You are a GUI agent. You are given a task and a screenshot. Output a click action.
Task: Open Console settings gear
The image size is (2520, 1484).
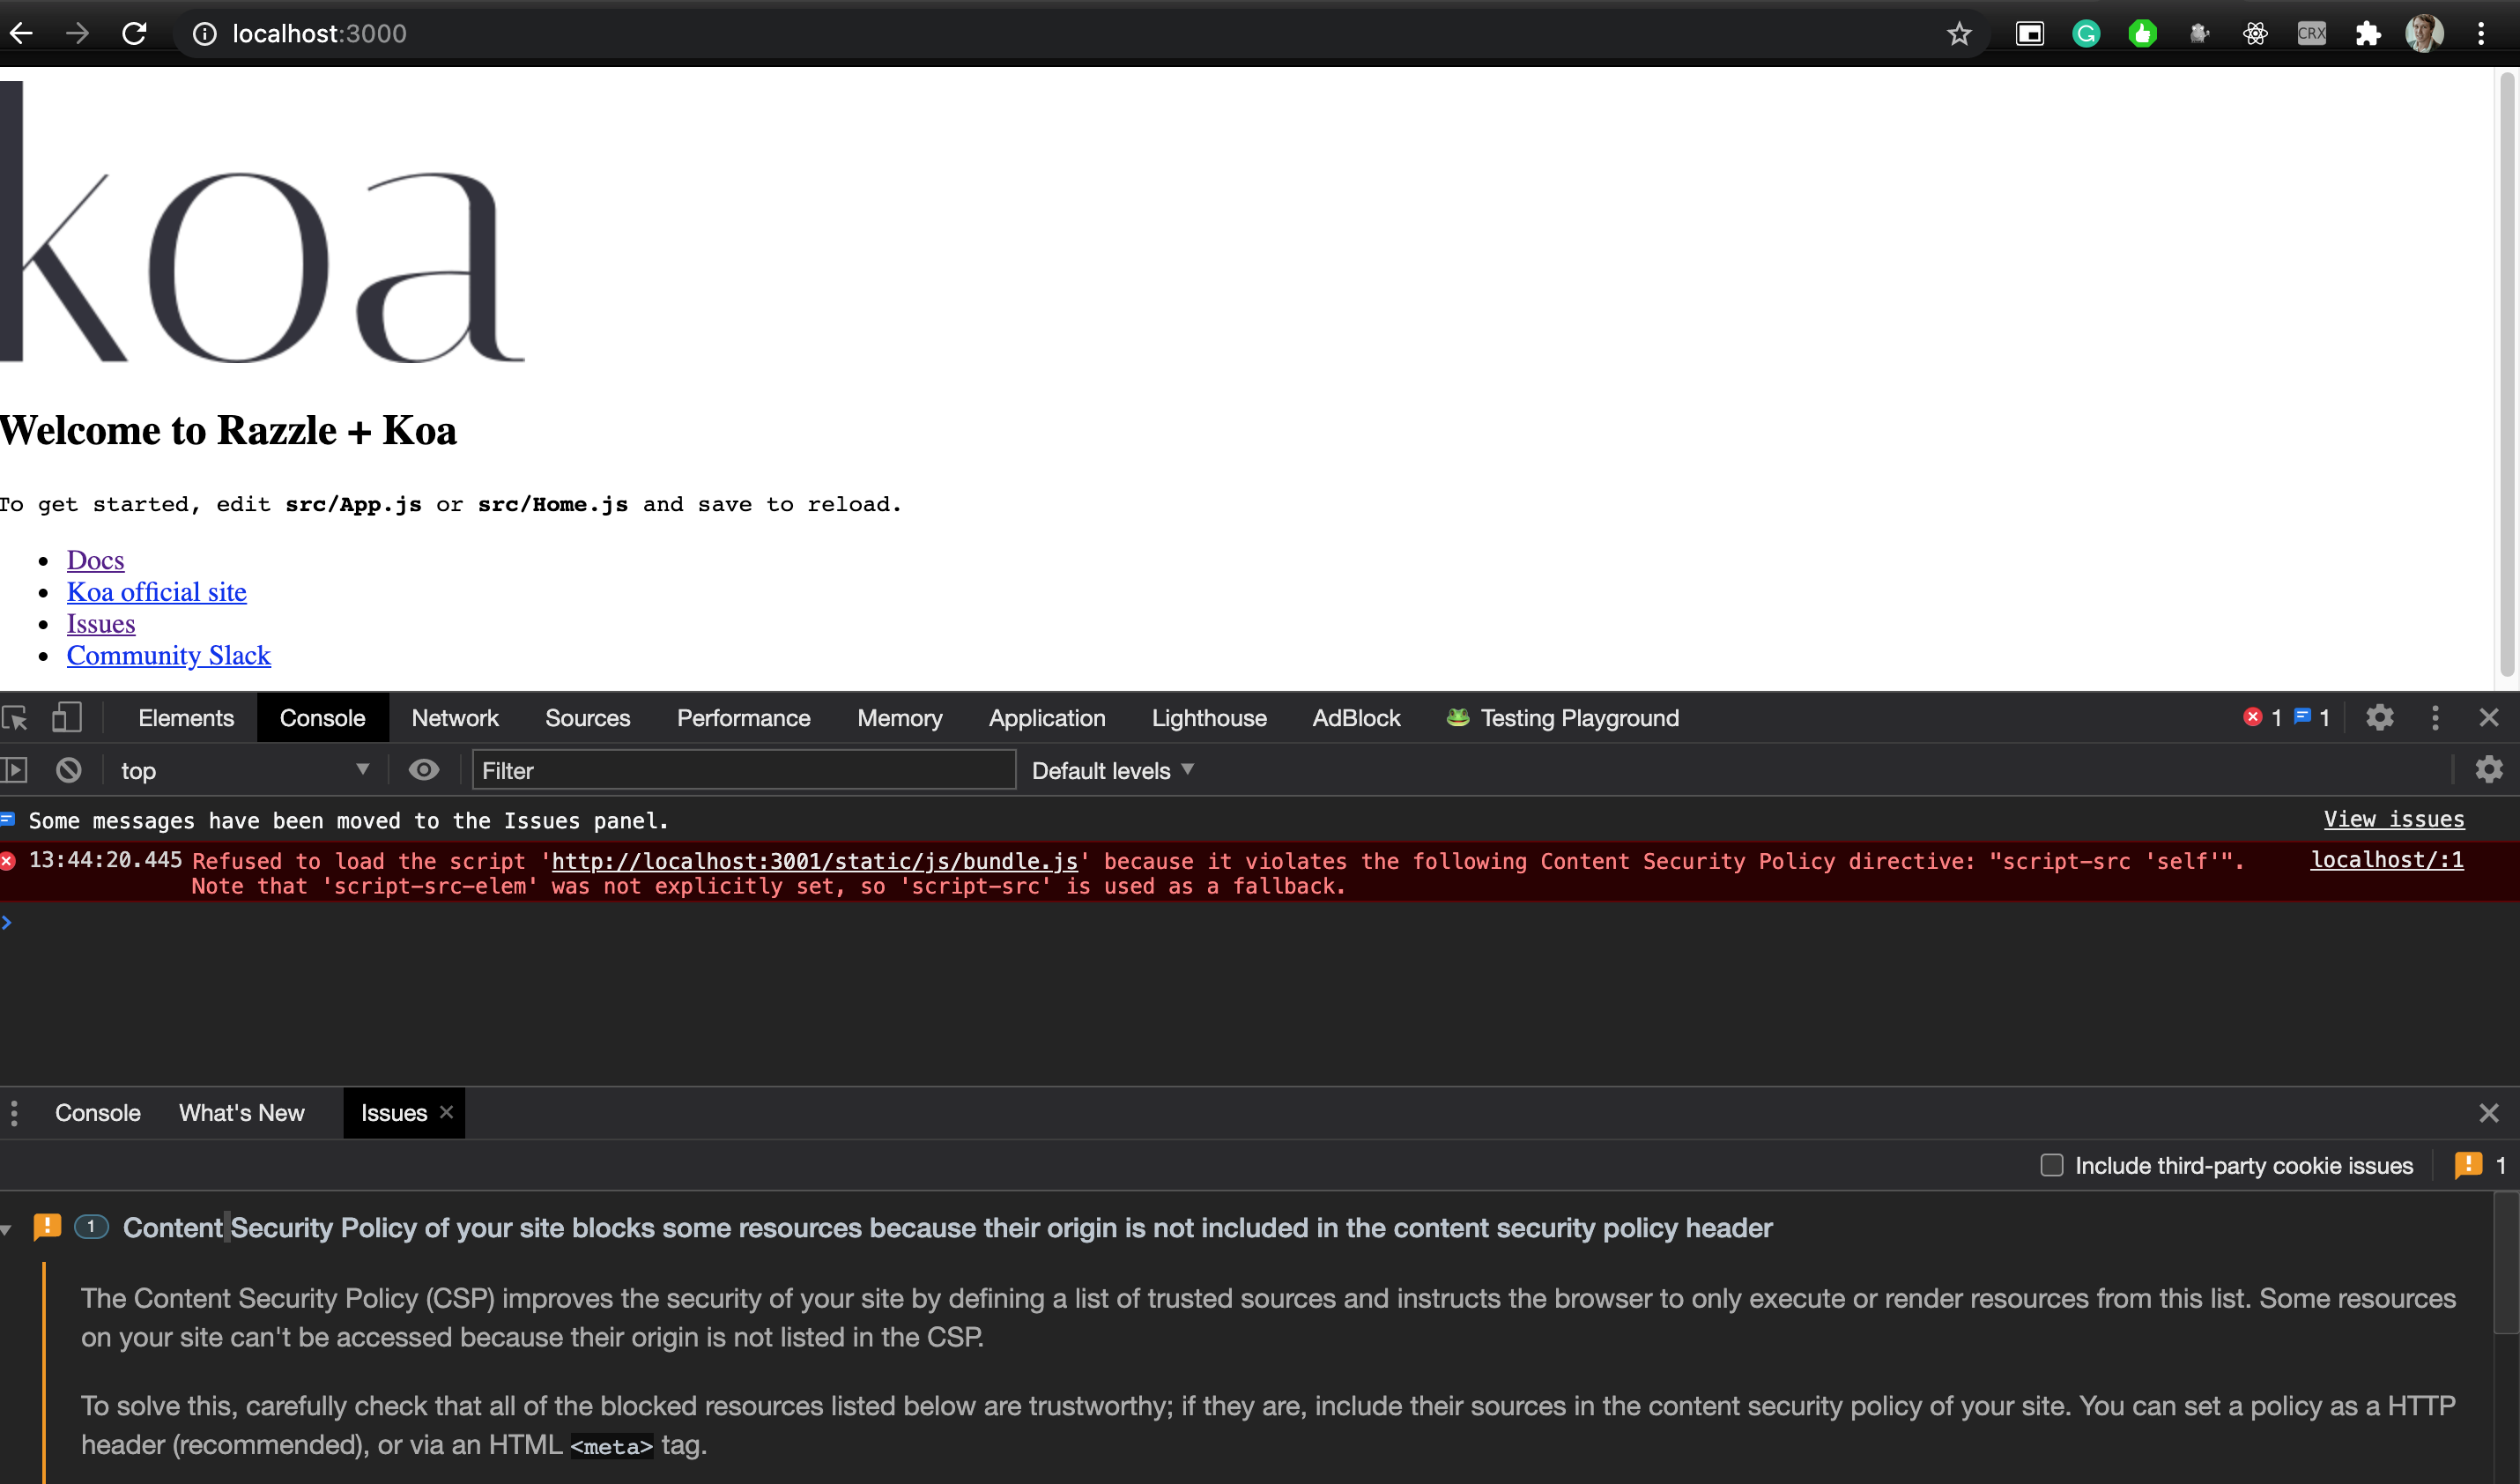click(x=2489, y=769)
